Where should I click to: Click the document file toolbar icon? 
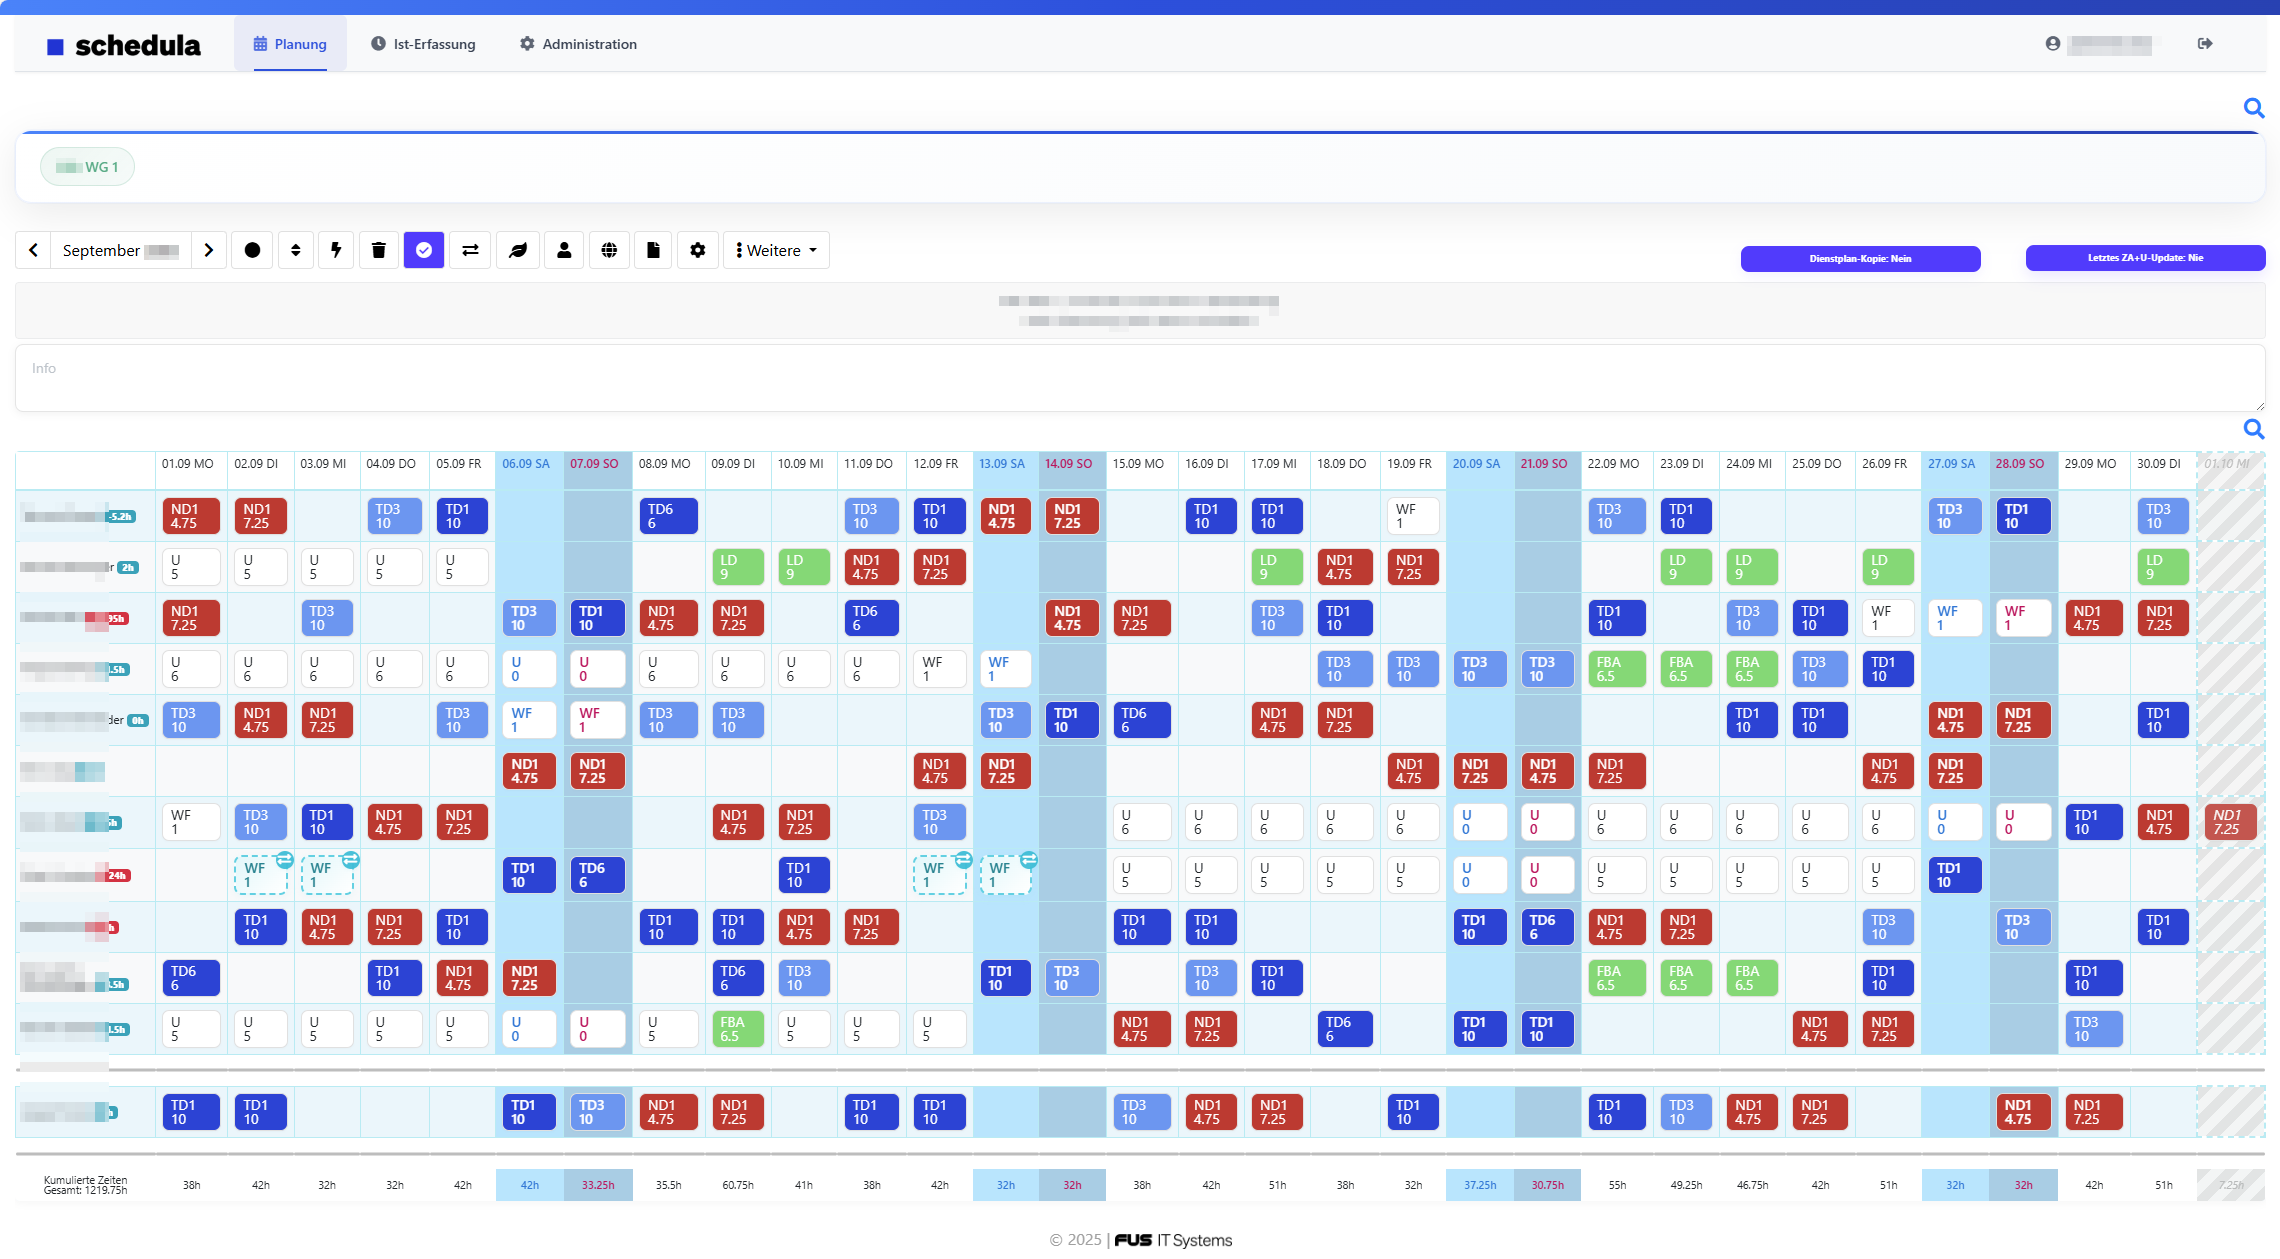pyautogui.click(x=653, y=250)
